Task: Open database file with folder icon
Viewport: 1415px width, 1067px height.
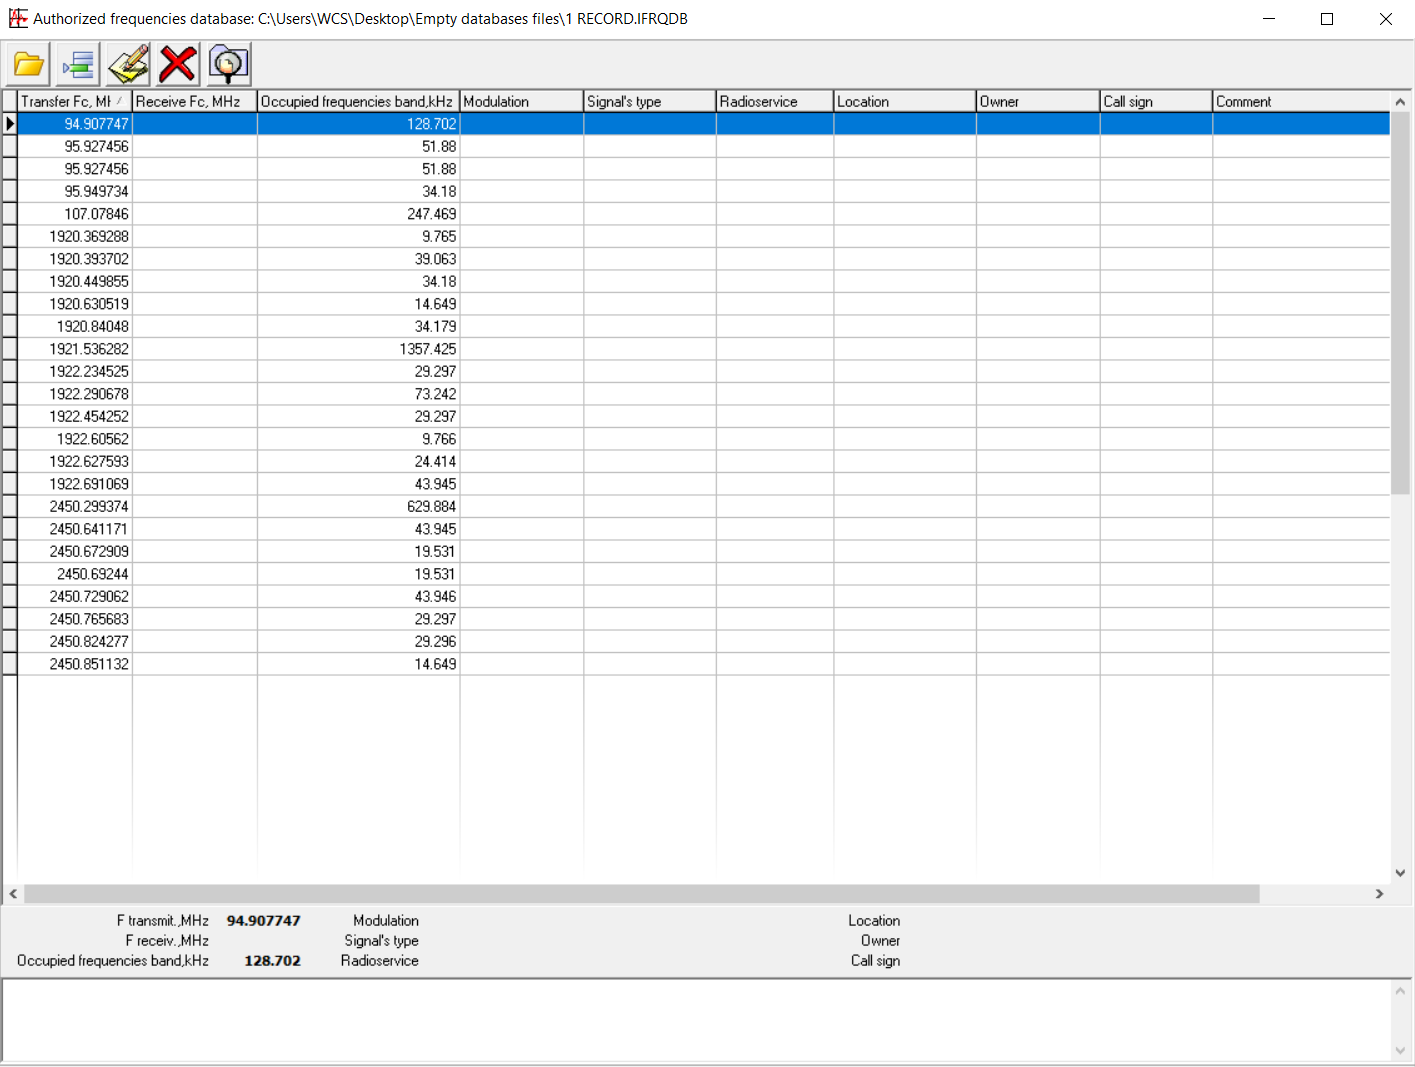Action: click(x=29, y=65)
